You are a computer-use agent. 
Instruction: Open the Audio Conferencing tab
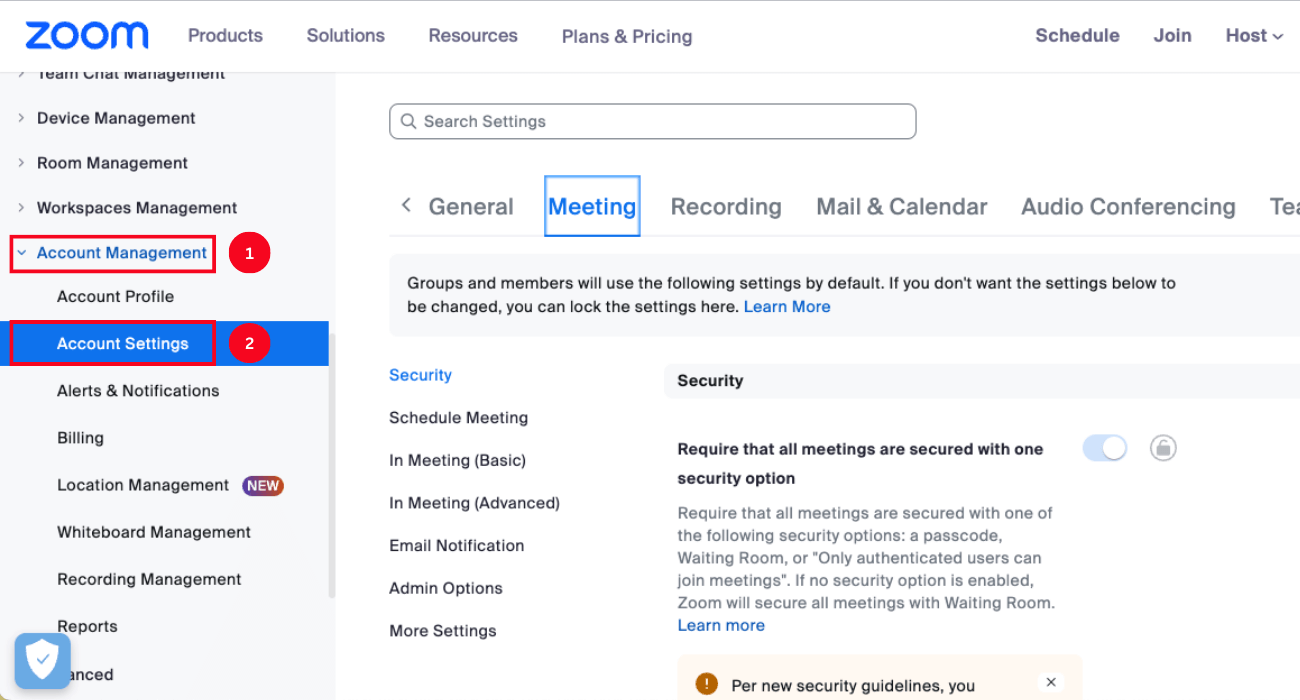point(1128,207)
